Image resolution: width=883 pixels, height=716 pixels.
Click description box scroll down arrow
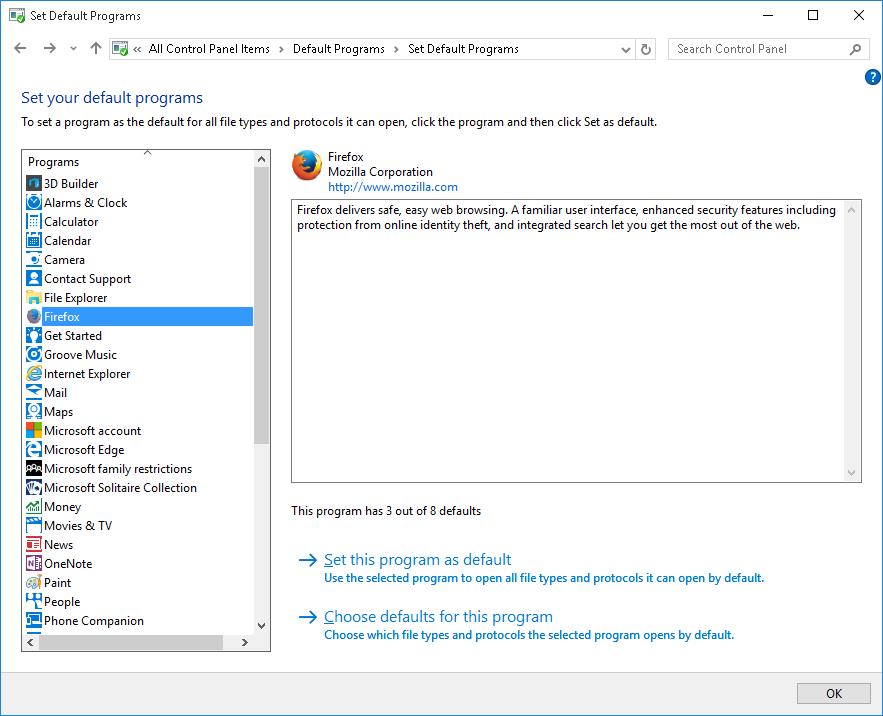851,473
